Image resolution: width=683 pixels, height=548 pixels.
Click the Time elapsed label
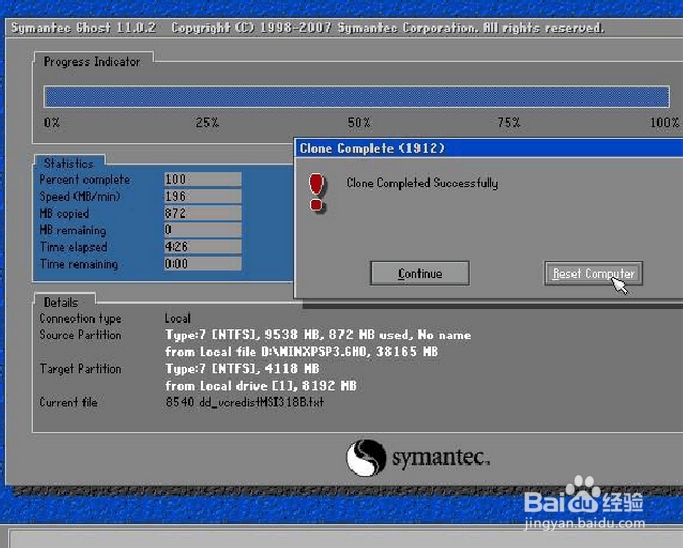point(74,247)
